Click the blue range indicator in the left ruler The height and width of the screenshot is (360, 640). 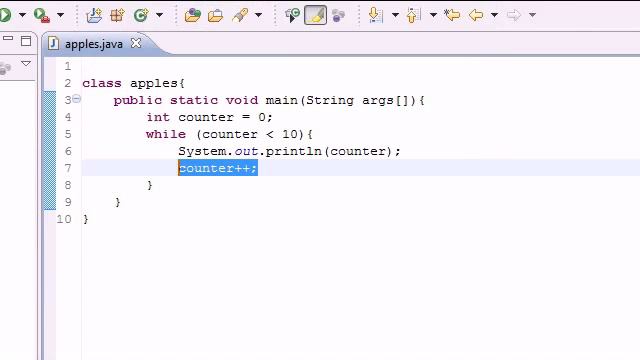(50, 151)
